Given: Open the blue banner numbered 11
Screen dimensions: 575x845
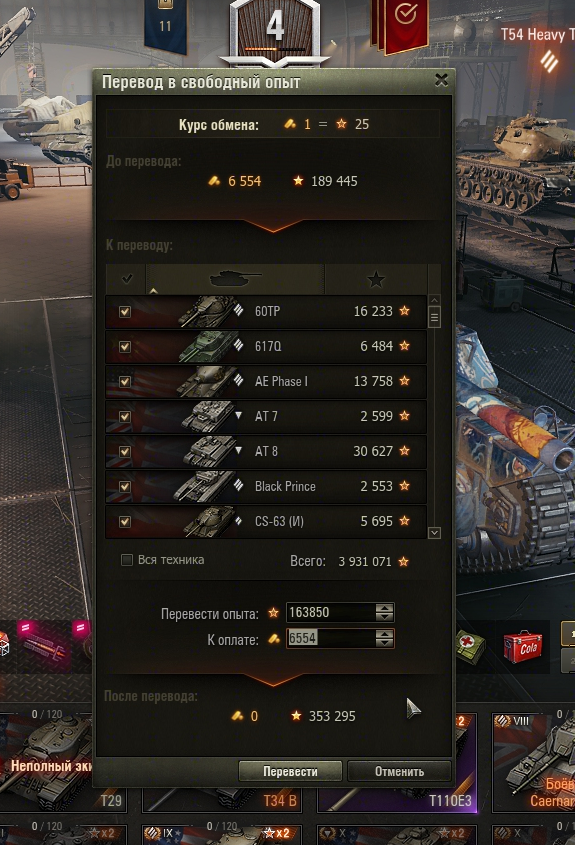Looking at the screenshot, I should (x=165, y=24).
